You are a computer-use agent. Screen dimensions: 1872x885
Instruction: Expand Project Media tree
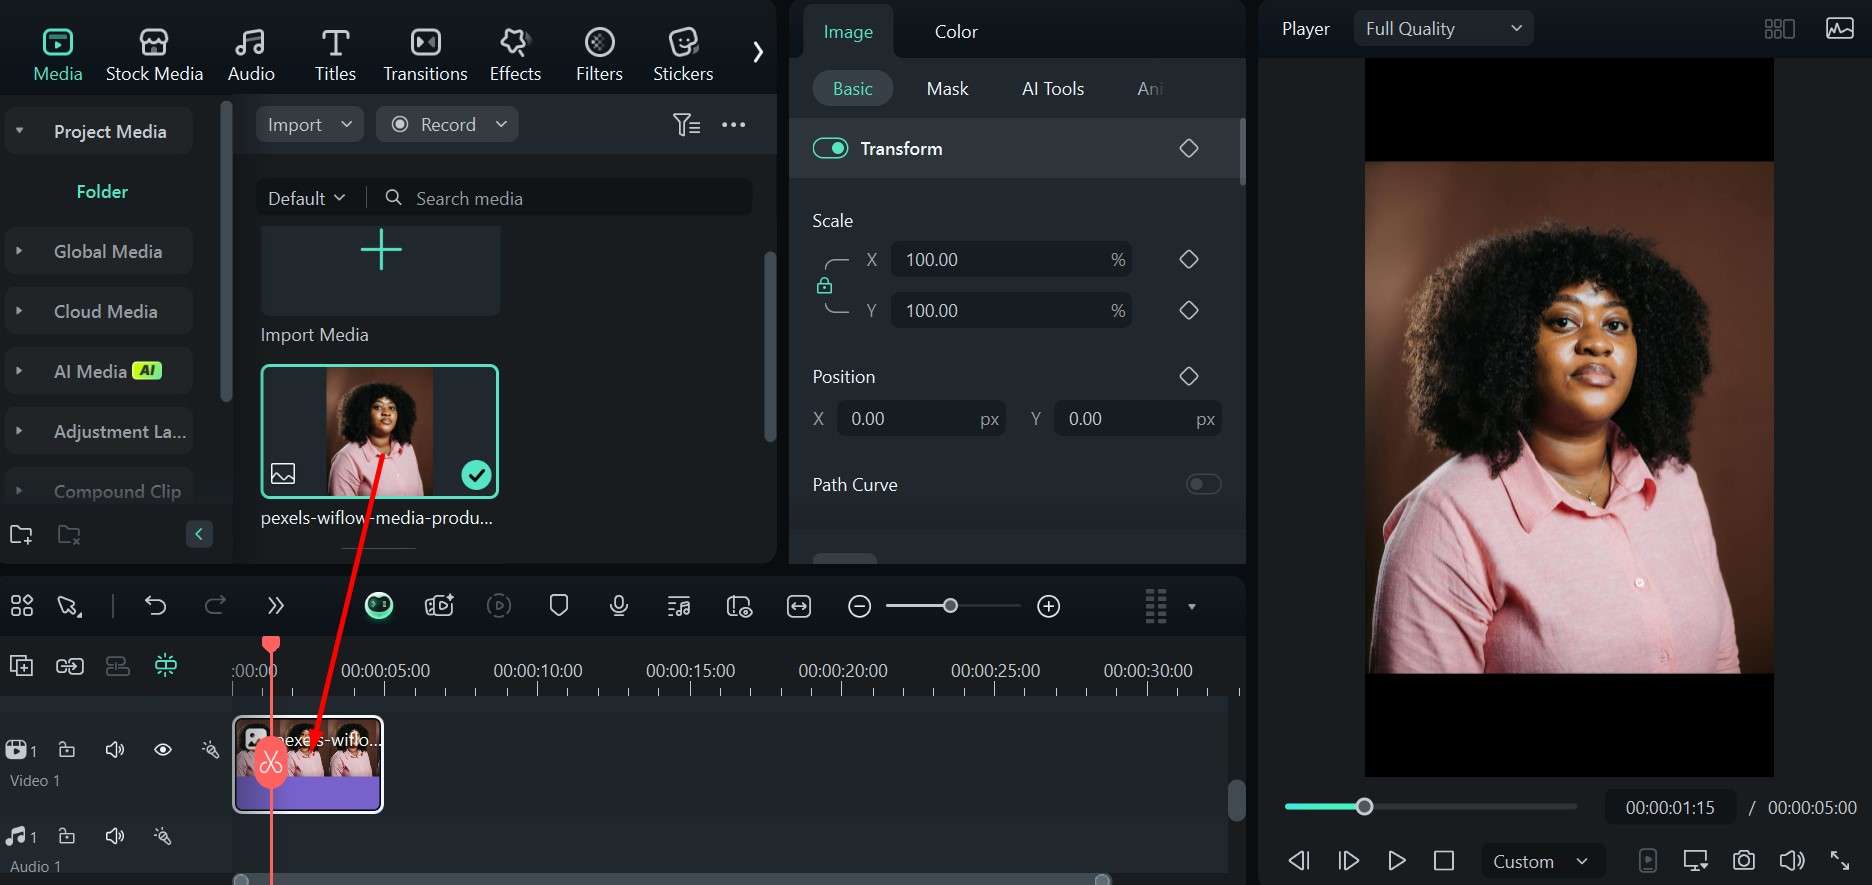click(19, 131)
